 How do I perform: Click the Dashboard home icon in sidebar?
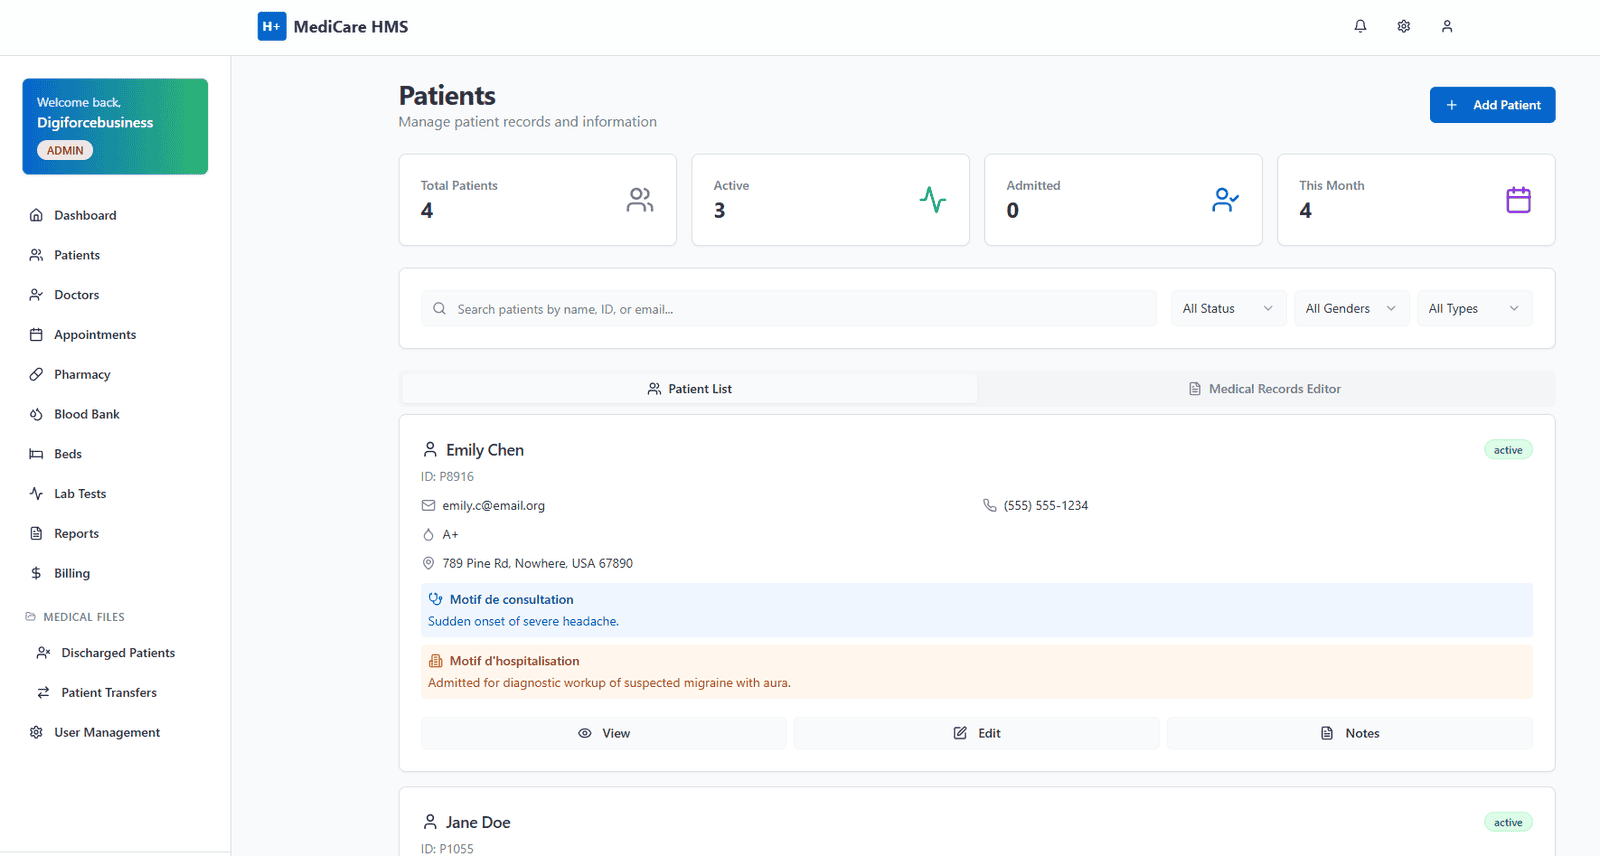pyautogui.click(x=36, y=215)
